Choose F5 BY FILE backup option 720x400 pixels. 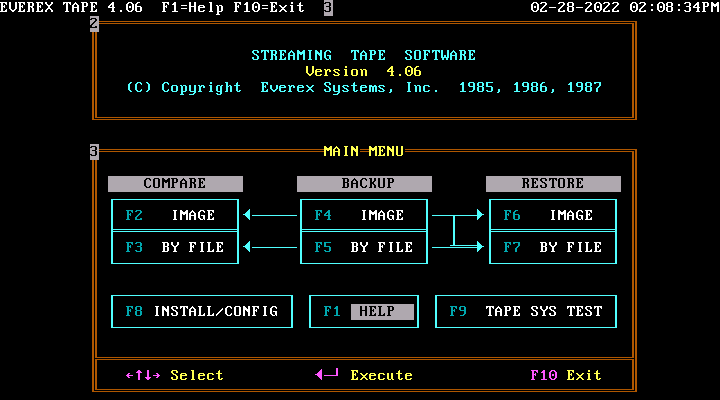364,247
